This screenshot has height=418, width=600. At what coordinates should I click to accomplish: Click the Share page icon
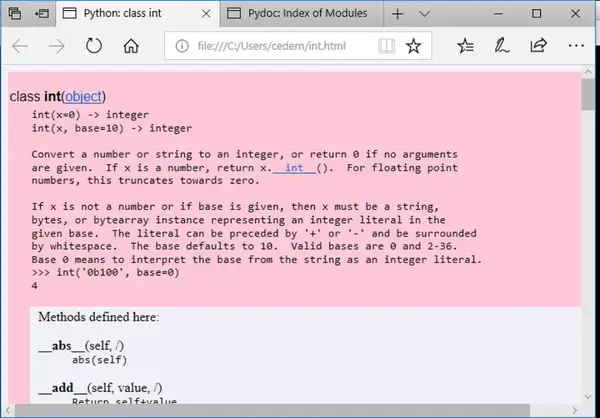click(x=538, y=46)
